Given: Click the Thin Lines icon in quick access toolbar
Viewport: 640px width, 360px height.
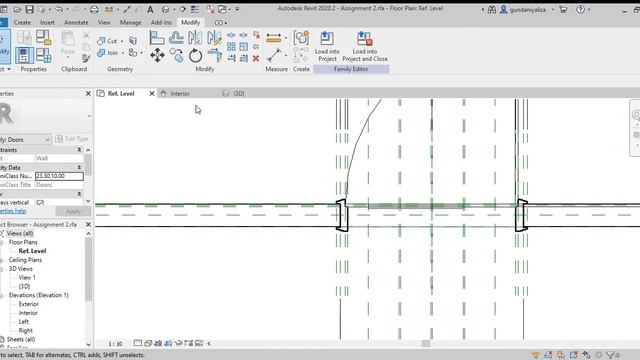Looking at the screenshot, I should point(195,9).
